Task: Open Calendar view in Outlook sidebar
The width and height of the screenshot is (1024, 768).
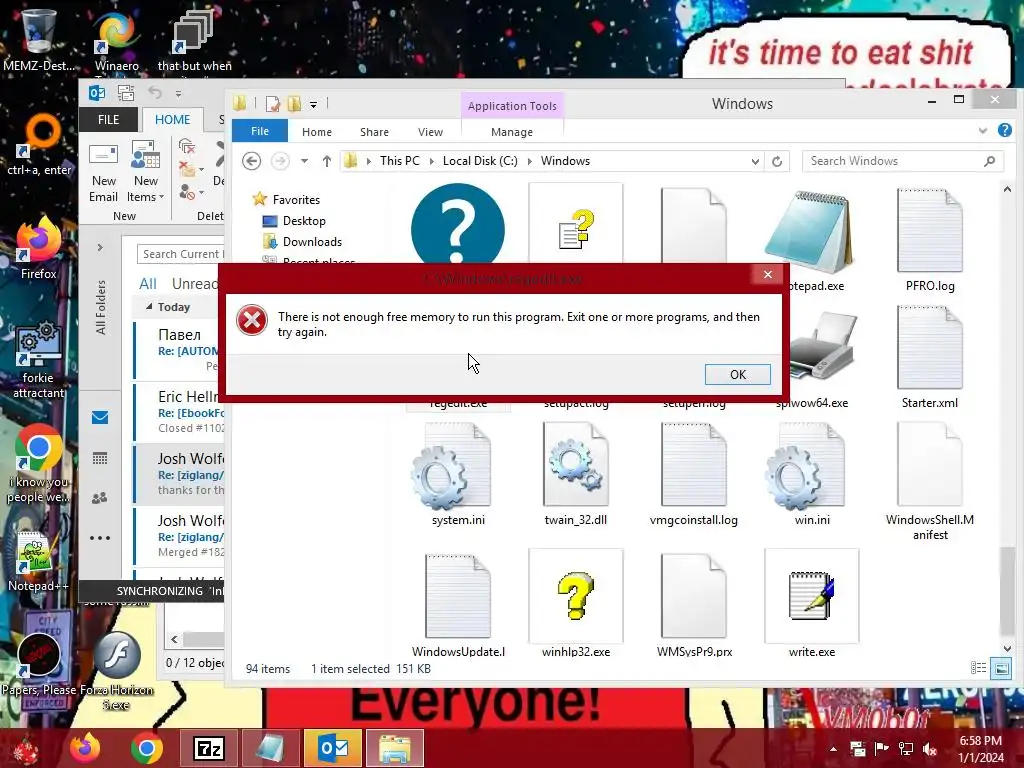Action: (x=100, y=458)
